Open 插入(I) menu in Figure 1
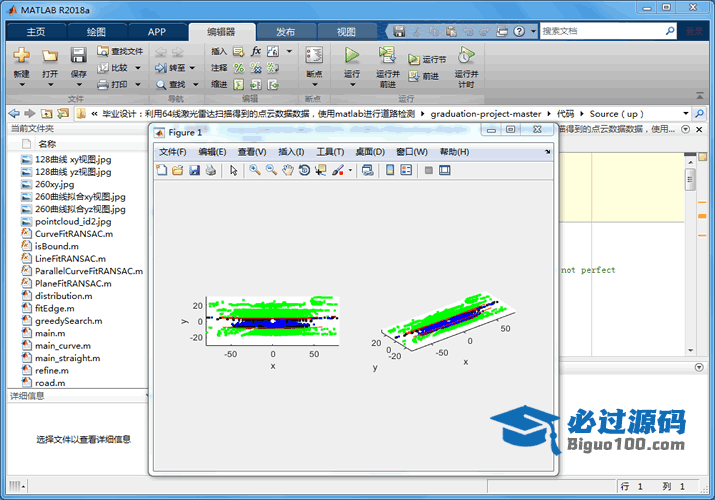 (x=291, y=152)
